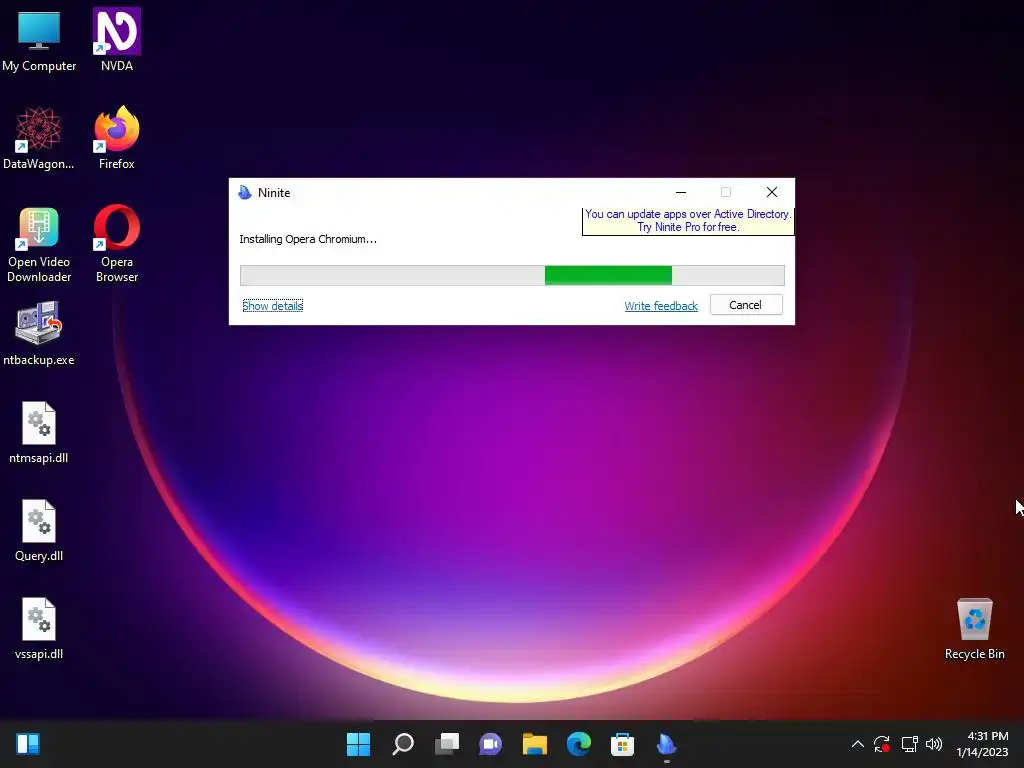Select the Query.dll desktop file

click(x=39, y=530)
